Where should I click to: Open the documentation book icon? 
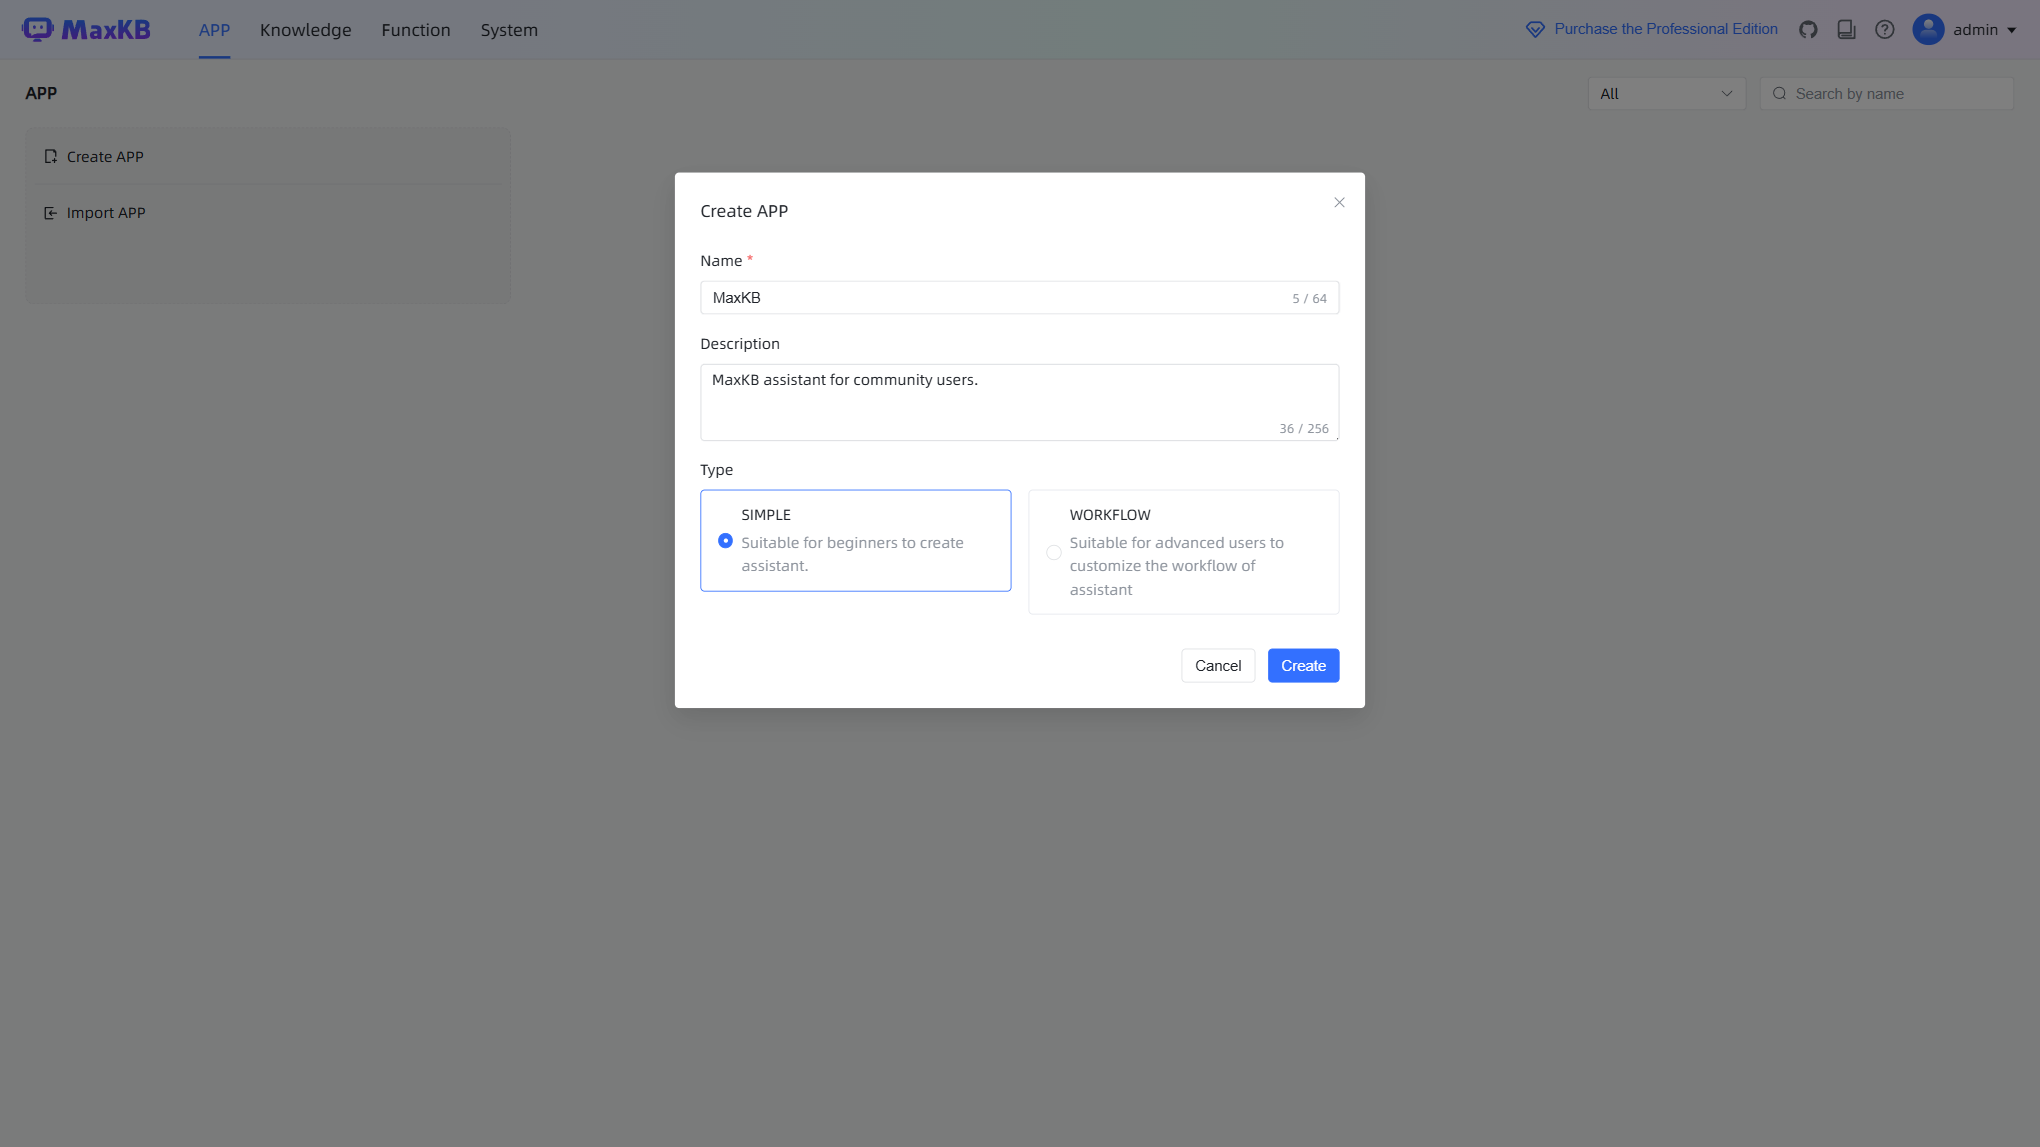click(1845, 29)
